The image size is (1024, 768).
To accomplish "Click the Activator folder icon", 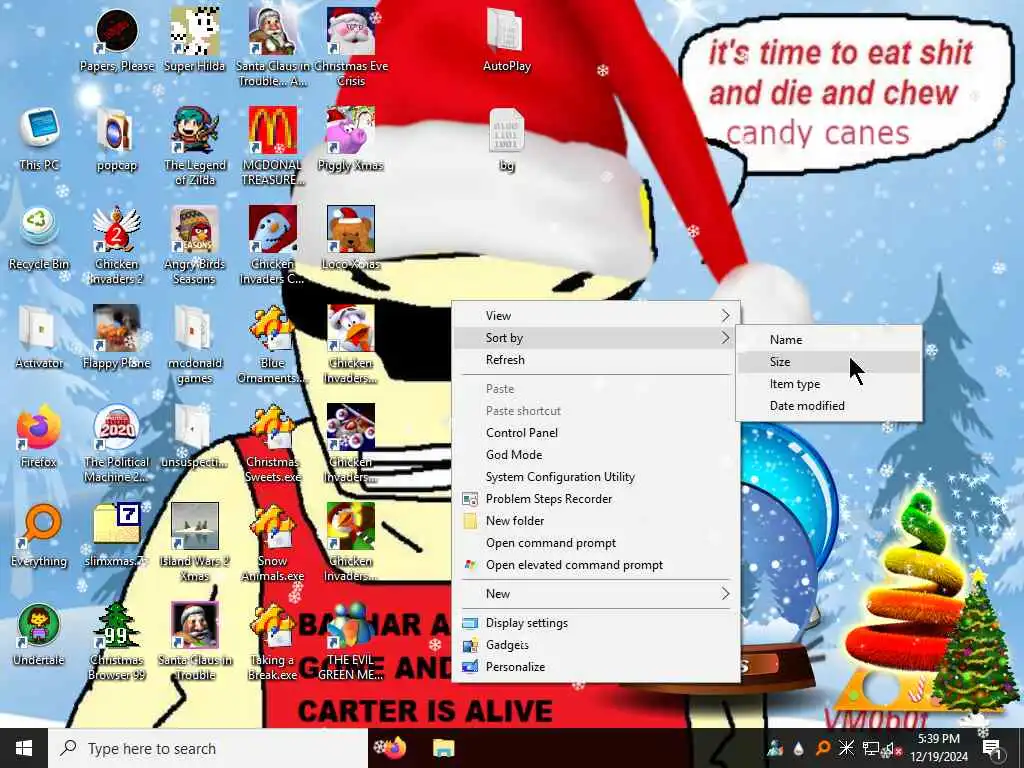I will (x=39, y=337).
